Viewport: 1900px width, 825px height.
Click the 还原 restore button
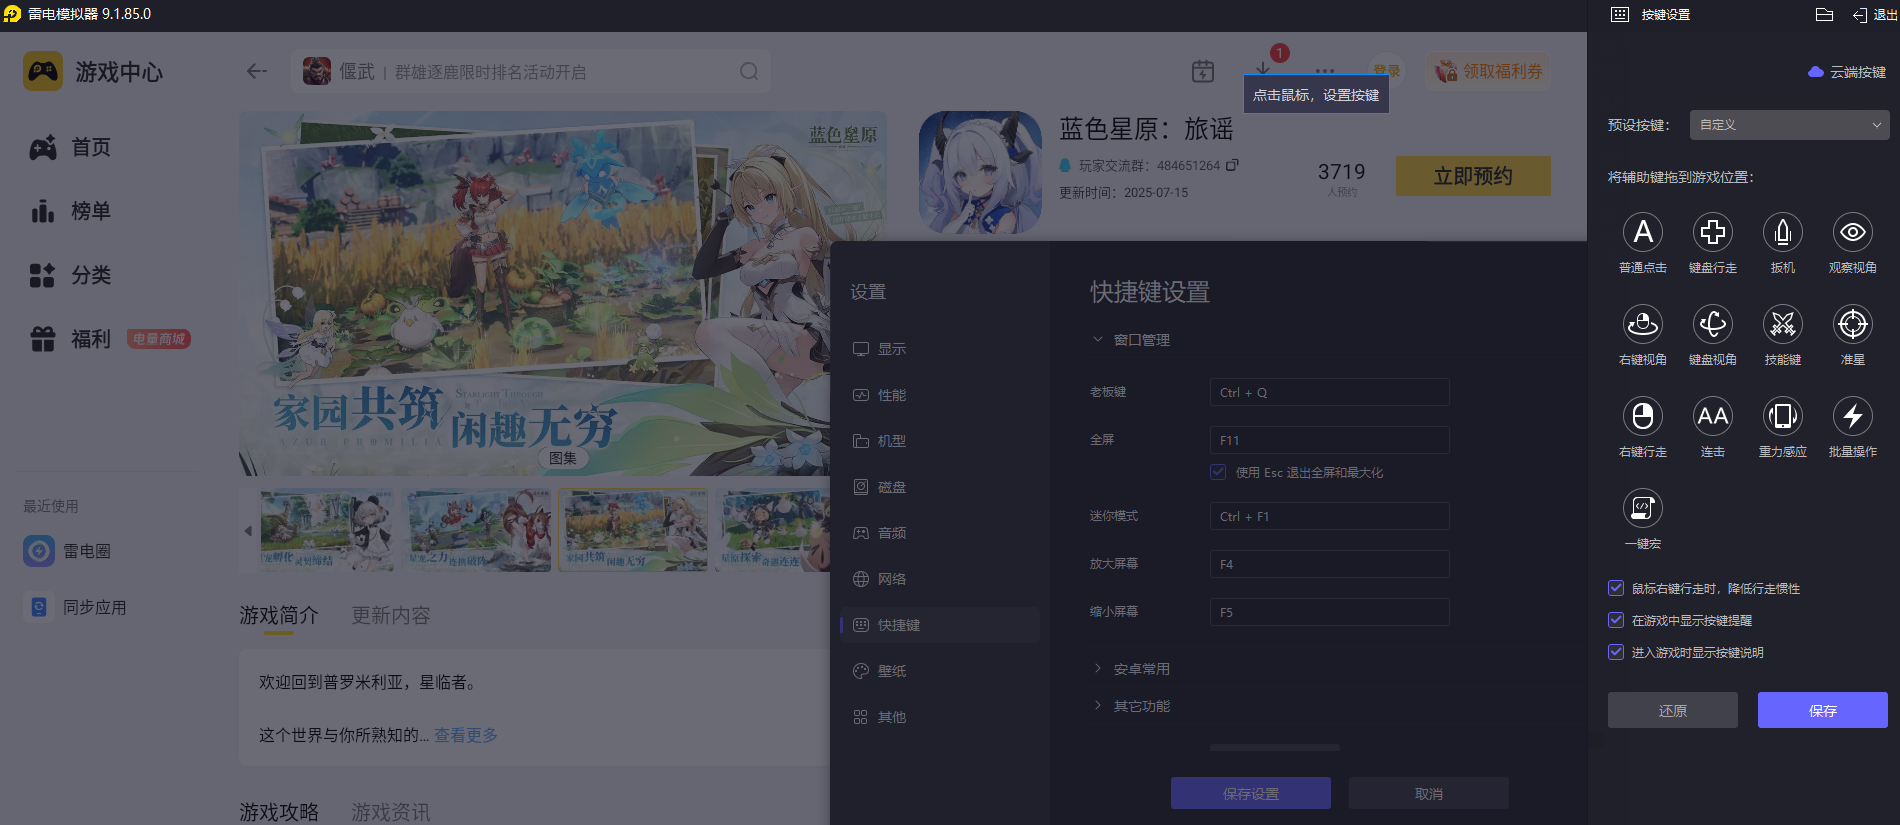pyautogui.click(x=1673, y=710)
